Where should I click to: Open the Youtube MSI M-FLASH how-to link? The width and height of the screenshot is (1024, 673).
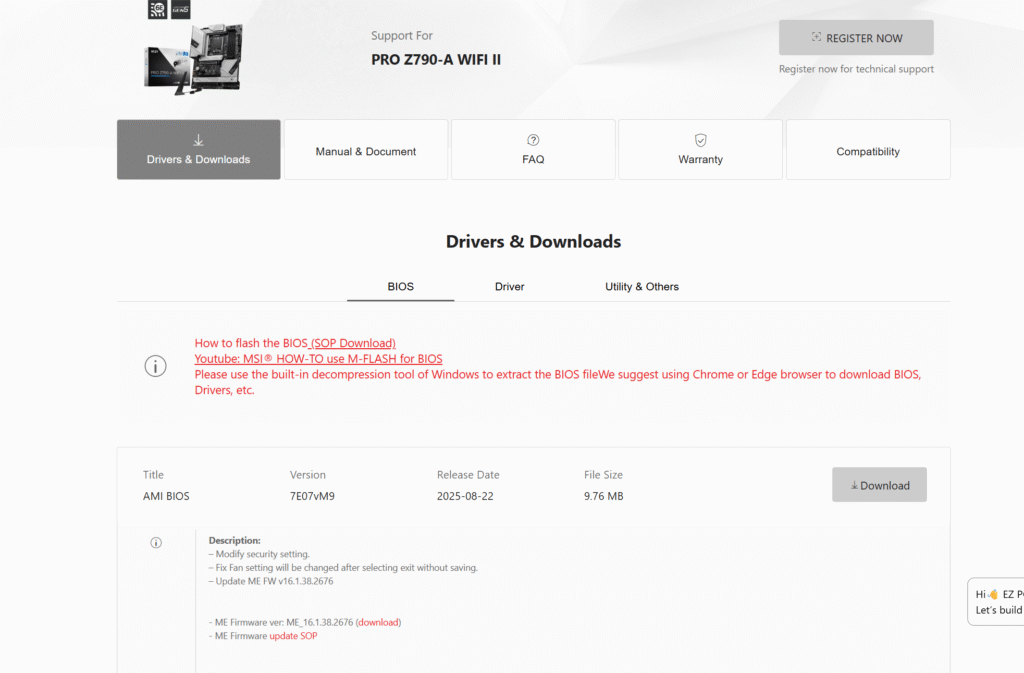click(x=318, y=359)
